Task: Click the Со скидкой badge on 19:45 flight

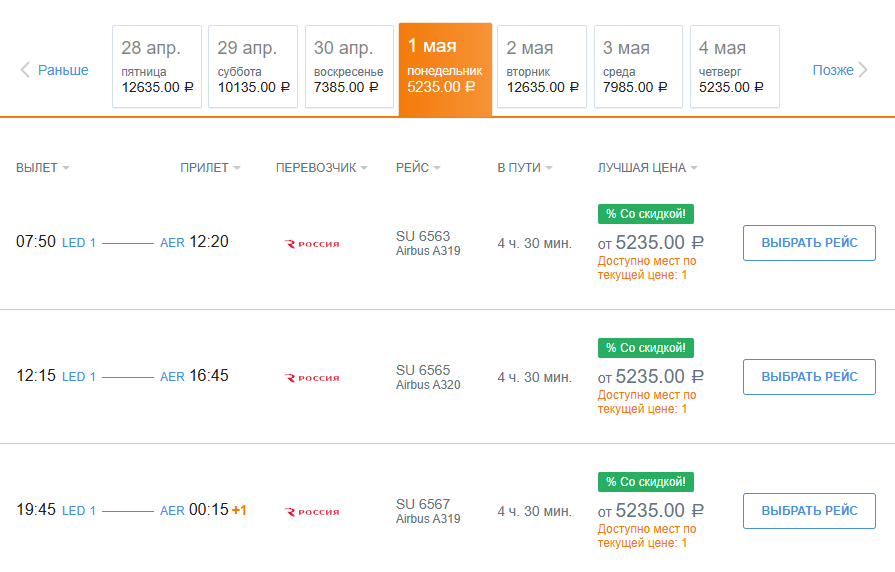Action: click(x=646, y=482)
